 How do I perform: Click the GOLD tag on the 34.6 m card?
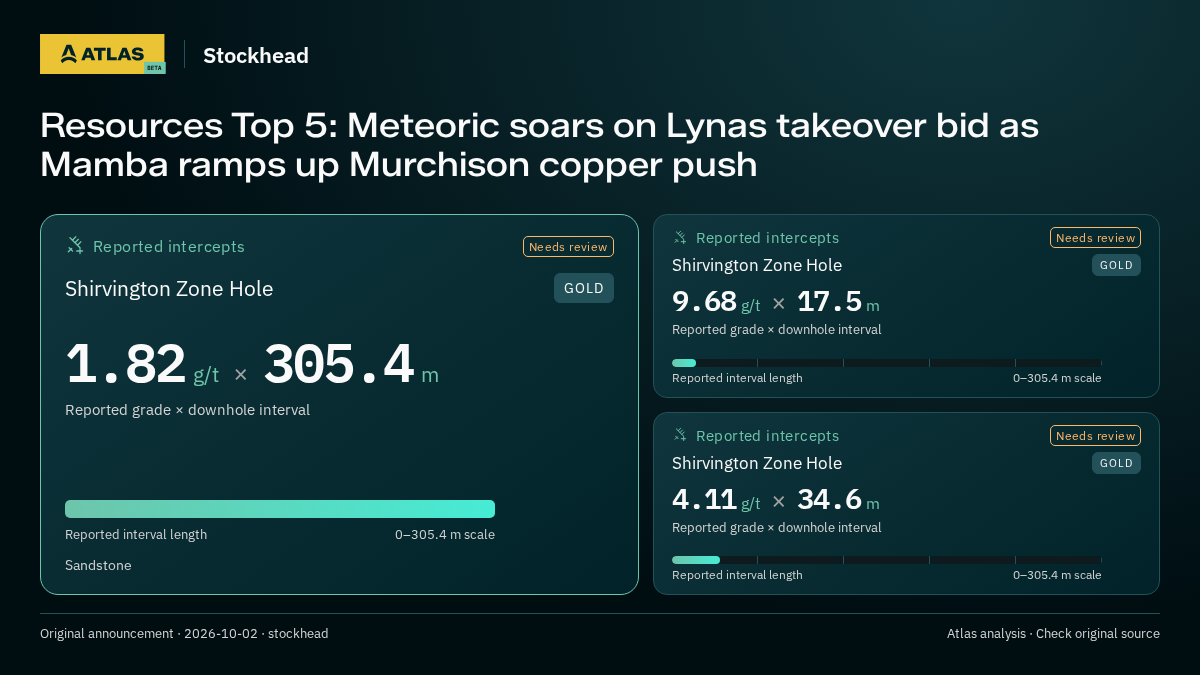[x=1116, y=463]
